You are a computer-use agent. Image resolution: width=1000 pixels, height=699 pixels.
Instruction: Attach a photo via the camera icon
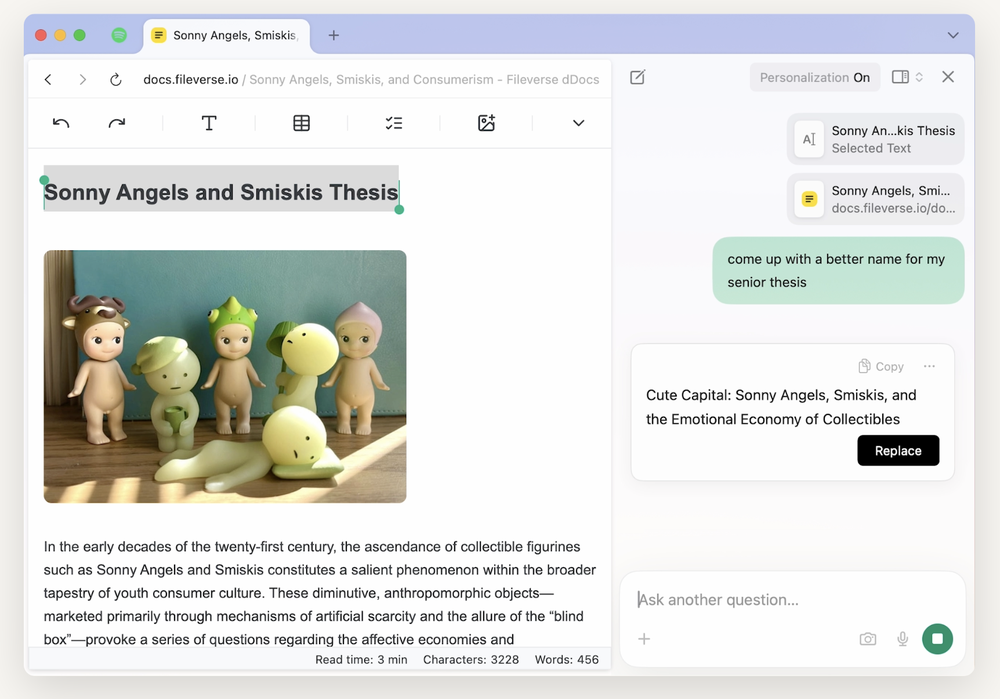point(868,638)
